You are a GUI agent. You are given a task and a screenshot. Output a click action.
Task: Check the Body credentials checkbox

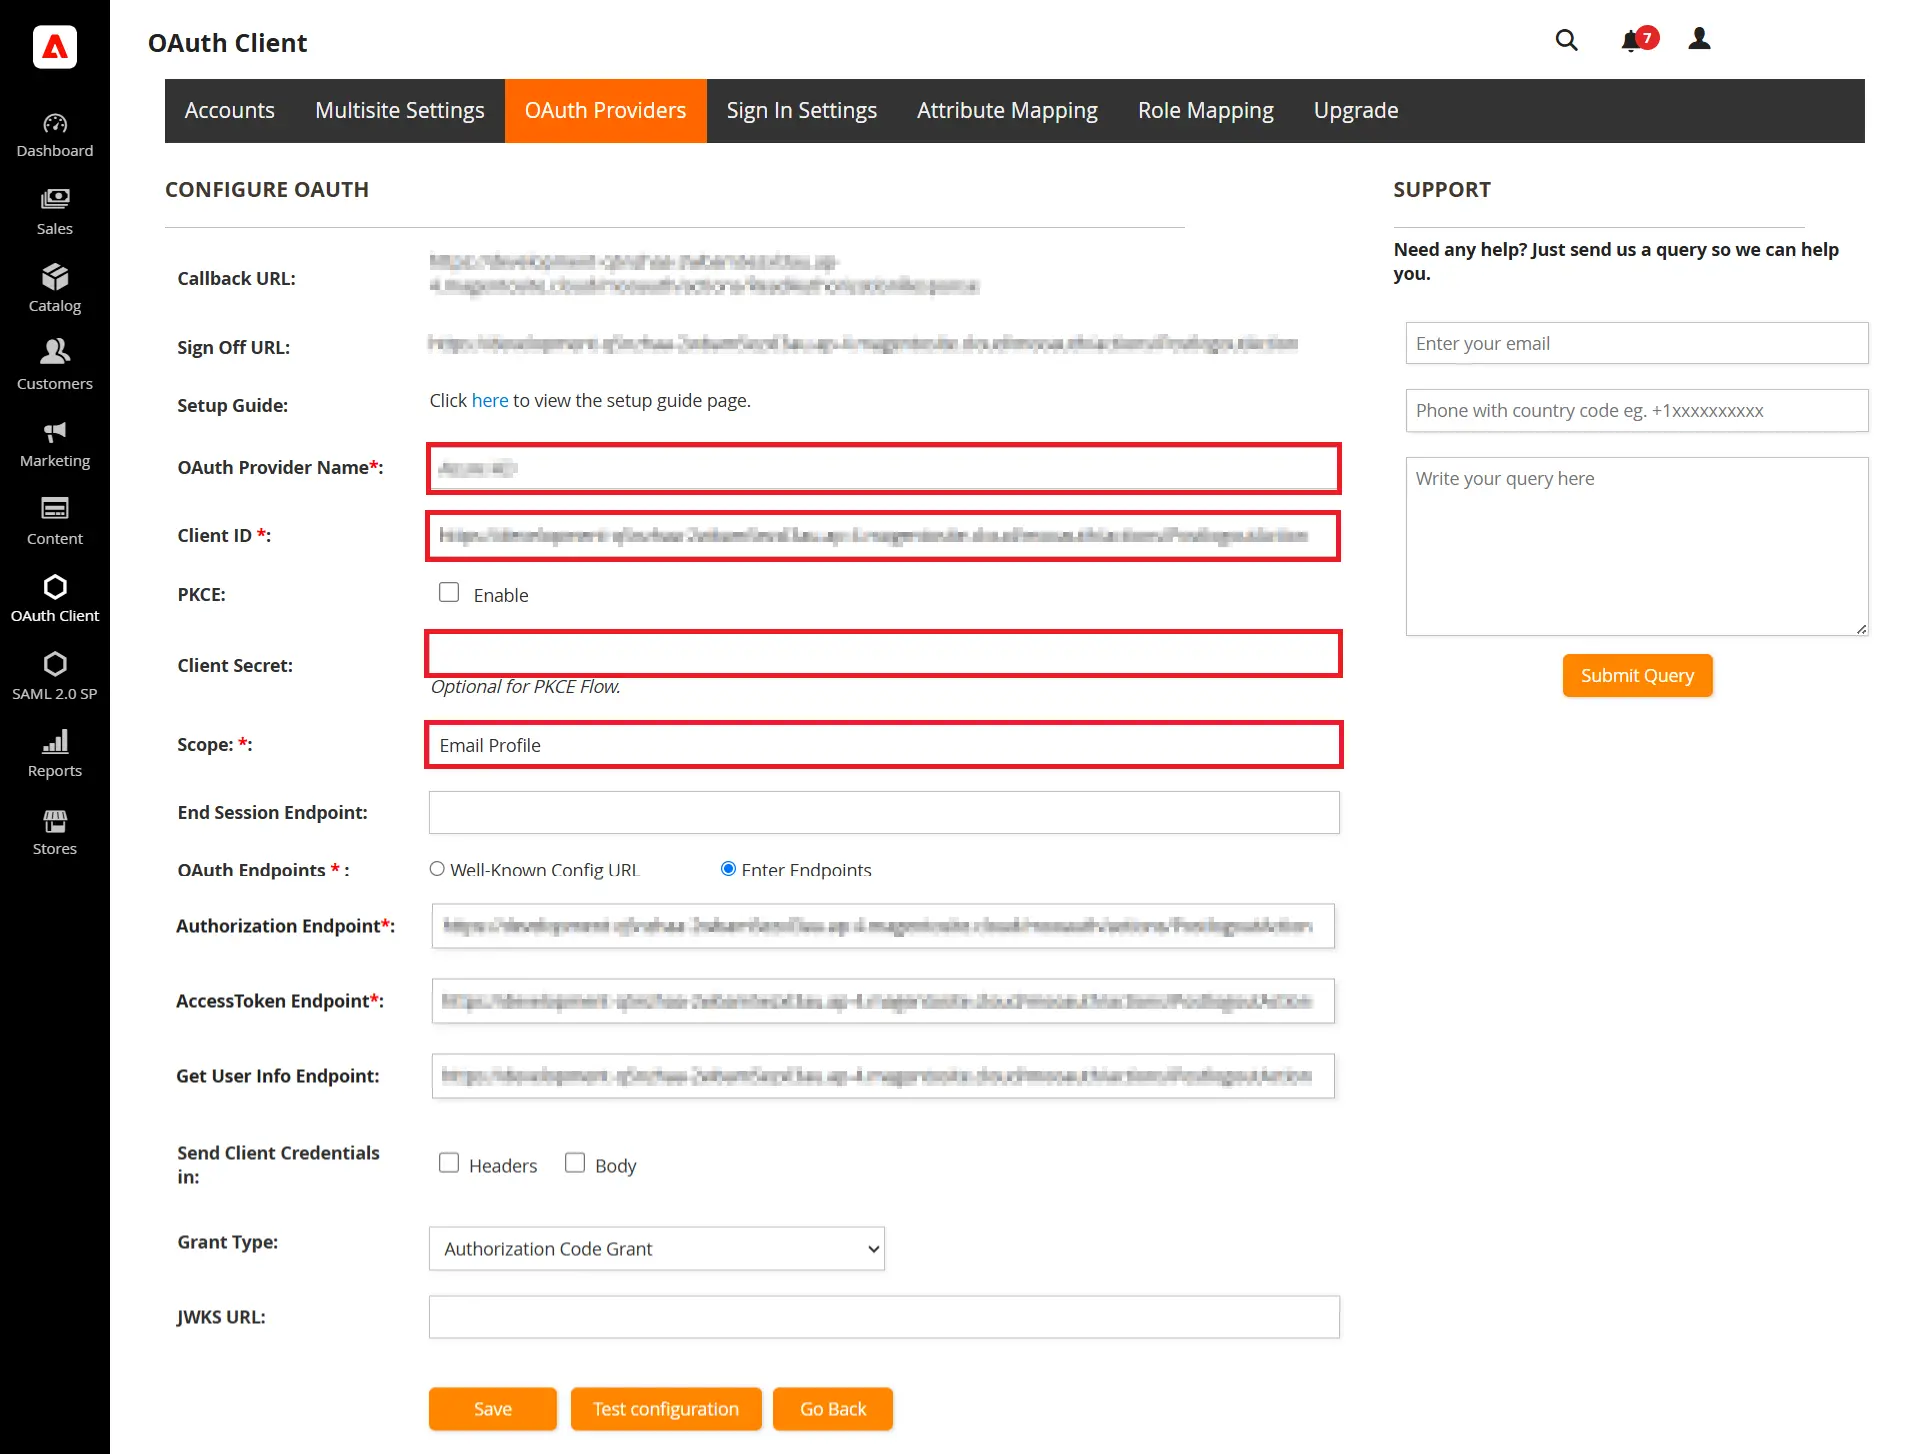tap(575, 1163)
